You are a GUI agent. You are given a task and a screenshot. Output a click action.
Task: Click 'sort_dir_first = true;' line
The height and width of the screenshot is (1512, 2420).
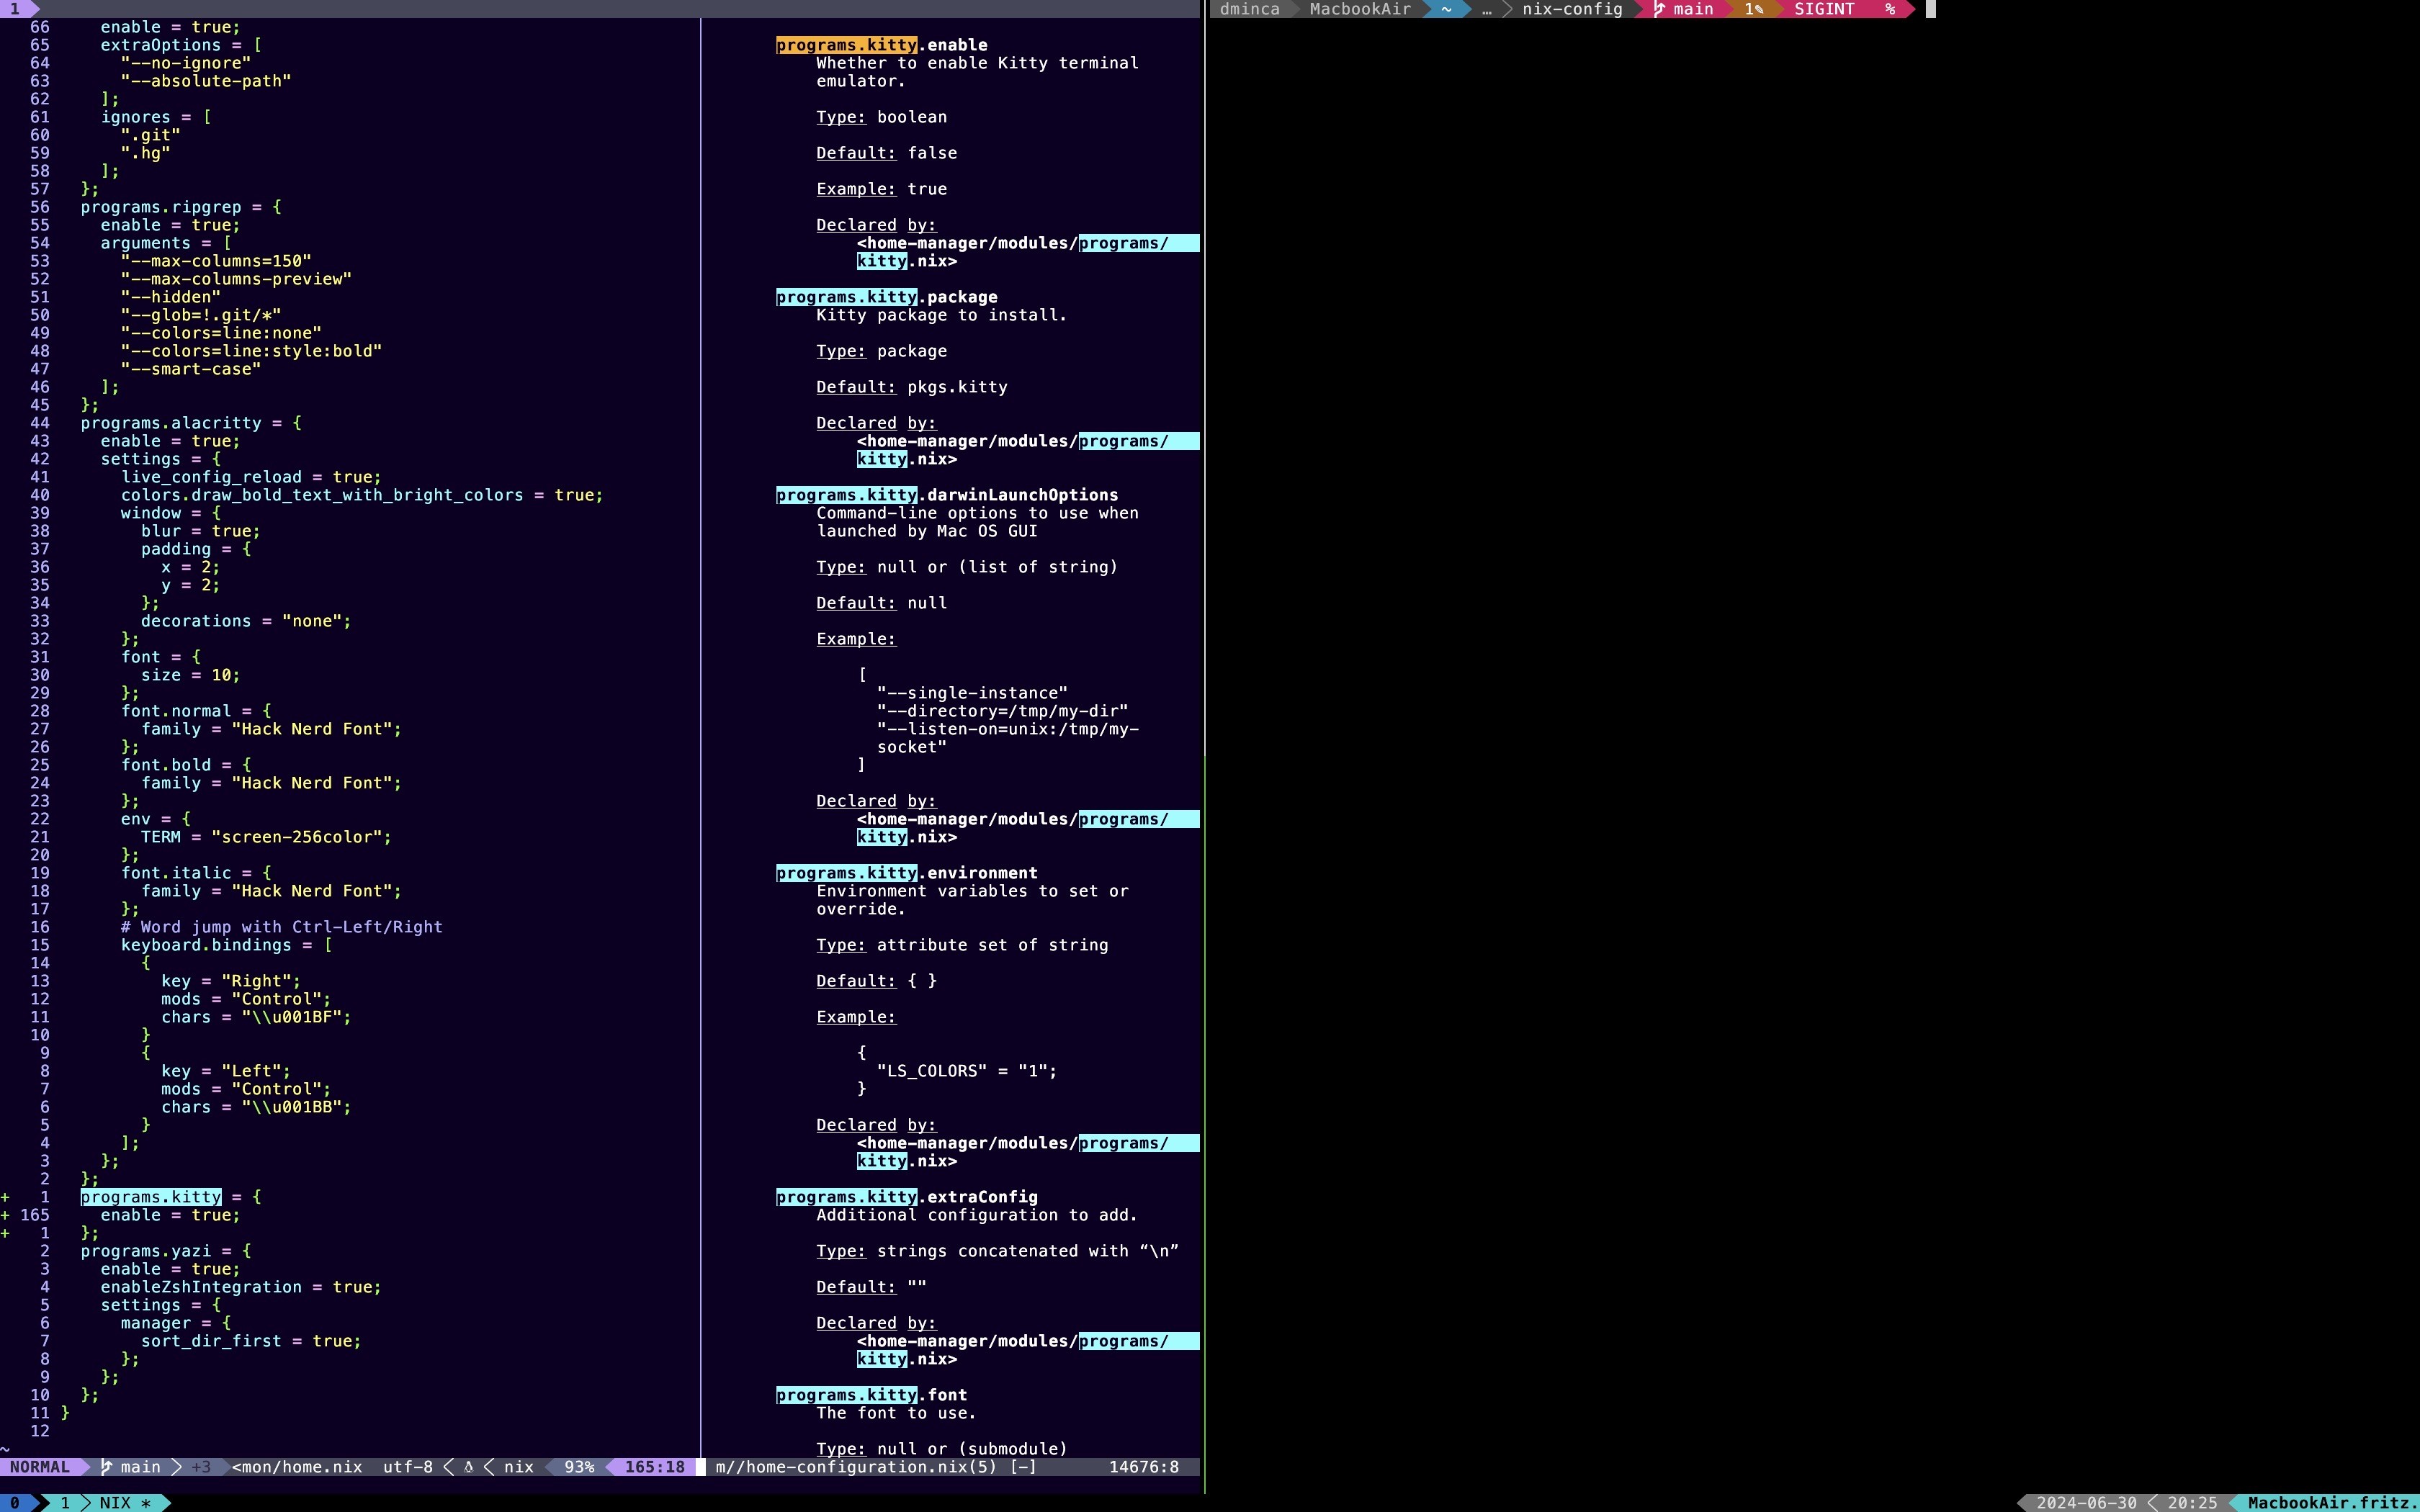click(x=251, y=1341)
